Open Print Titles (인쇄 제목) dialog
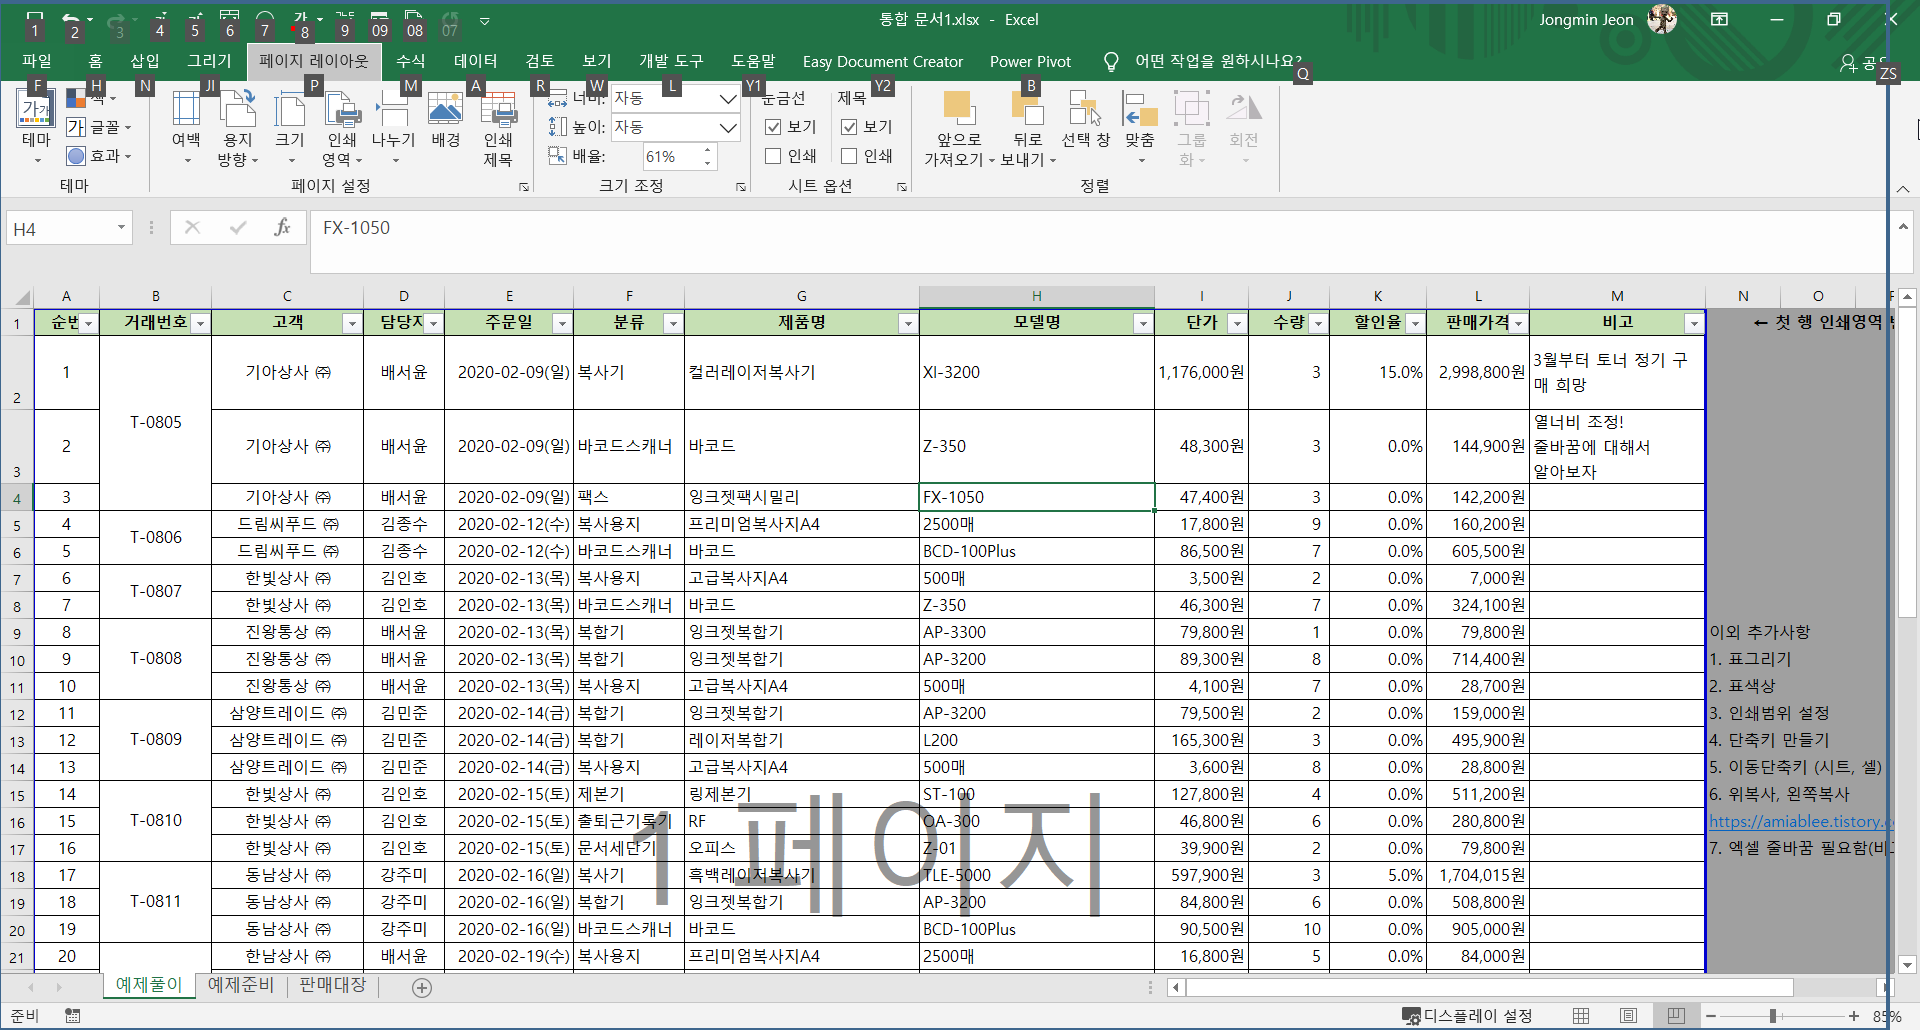The height and width of the screenshot is (1030, 1920). point(498,127)
